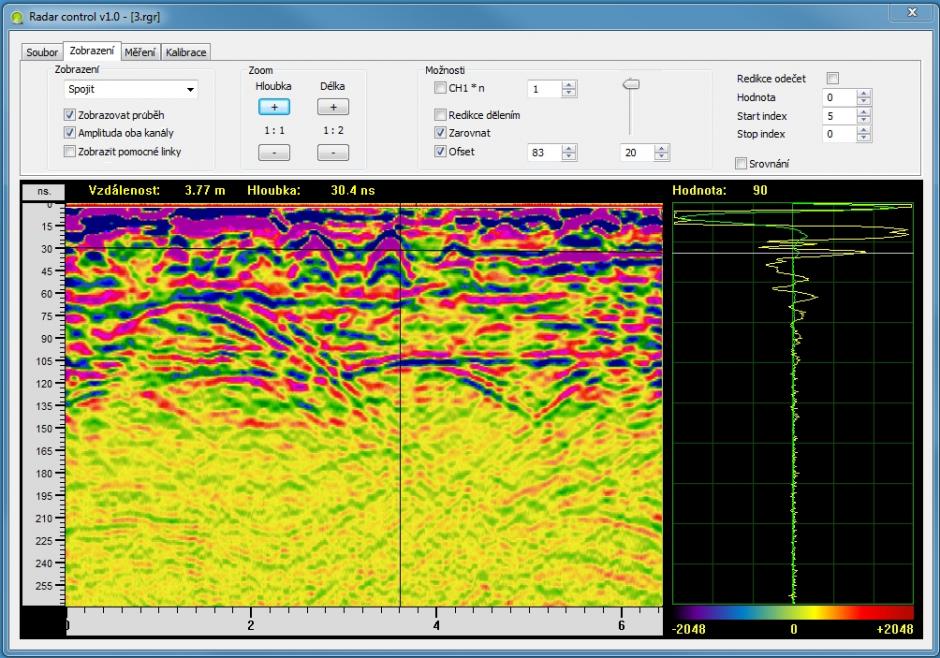Click the Hloubka zoom-in plus button
Viewport: 940px width, 658px height.
(273, 107)
